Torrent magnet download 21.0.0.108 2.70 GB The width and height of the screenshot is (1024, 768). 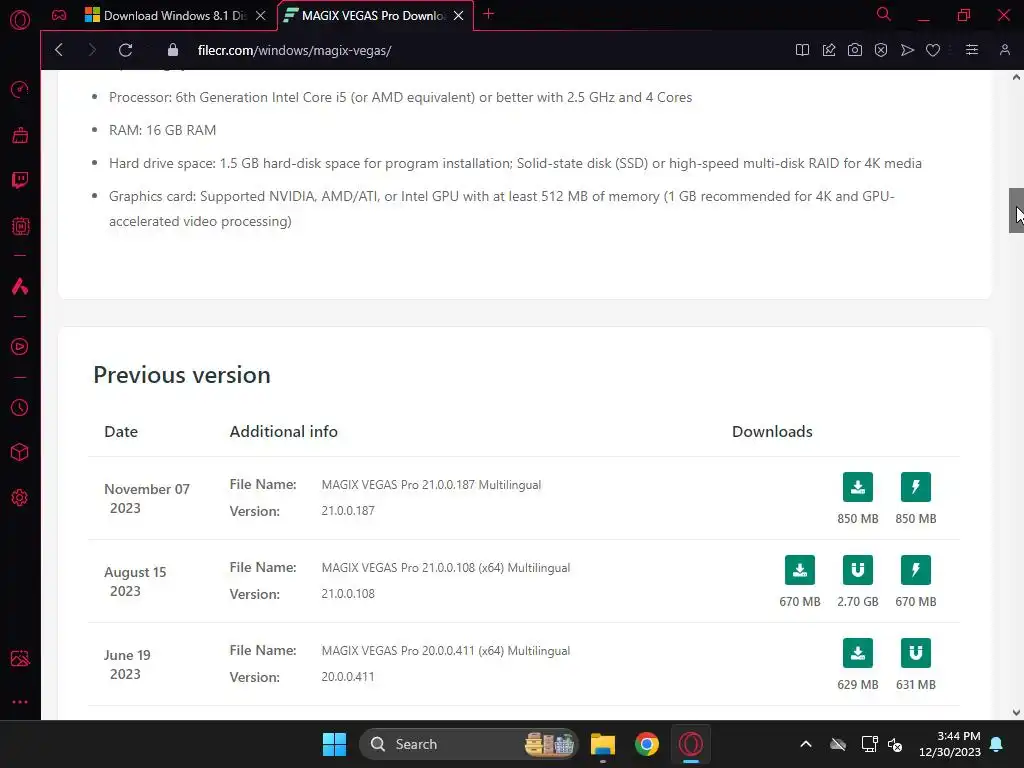pos(857,570)
